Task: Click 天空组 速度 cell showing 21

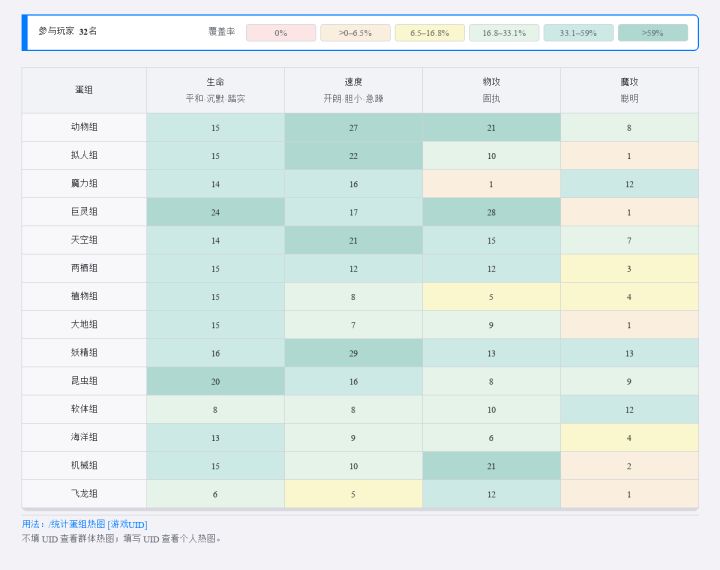Action: click(x=353, y=240)
